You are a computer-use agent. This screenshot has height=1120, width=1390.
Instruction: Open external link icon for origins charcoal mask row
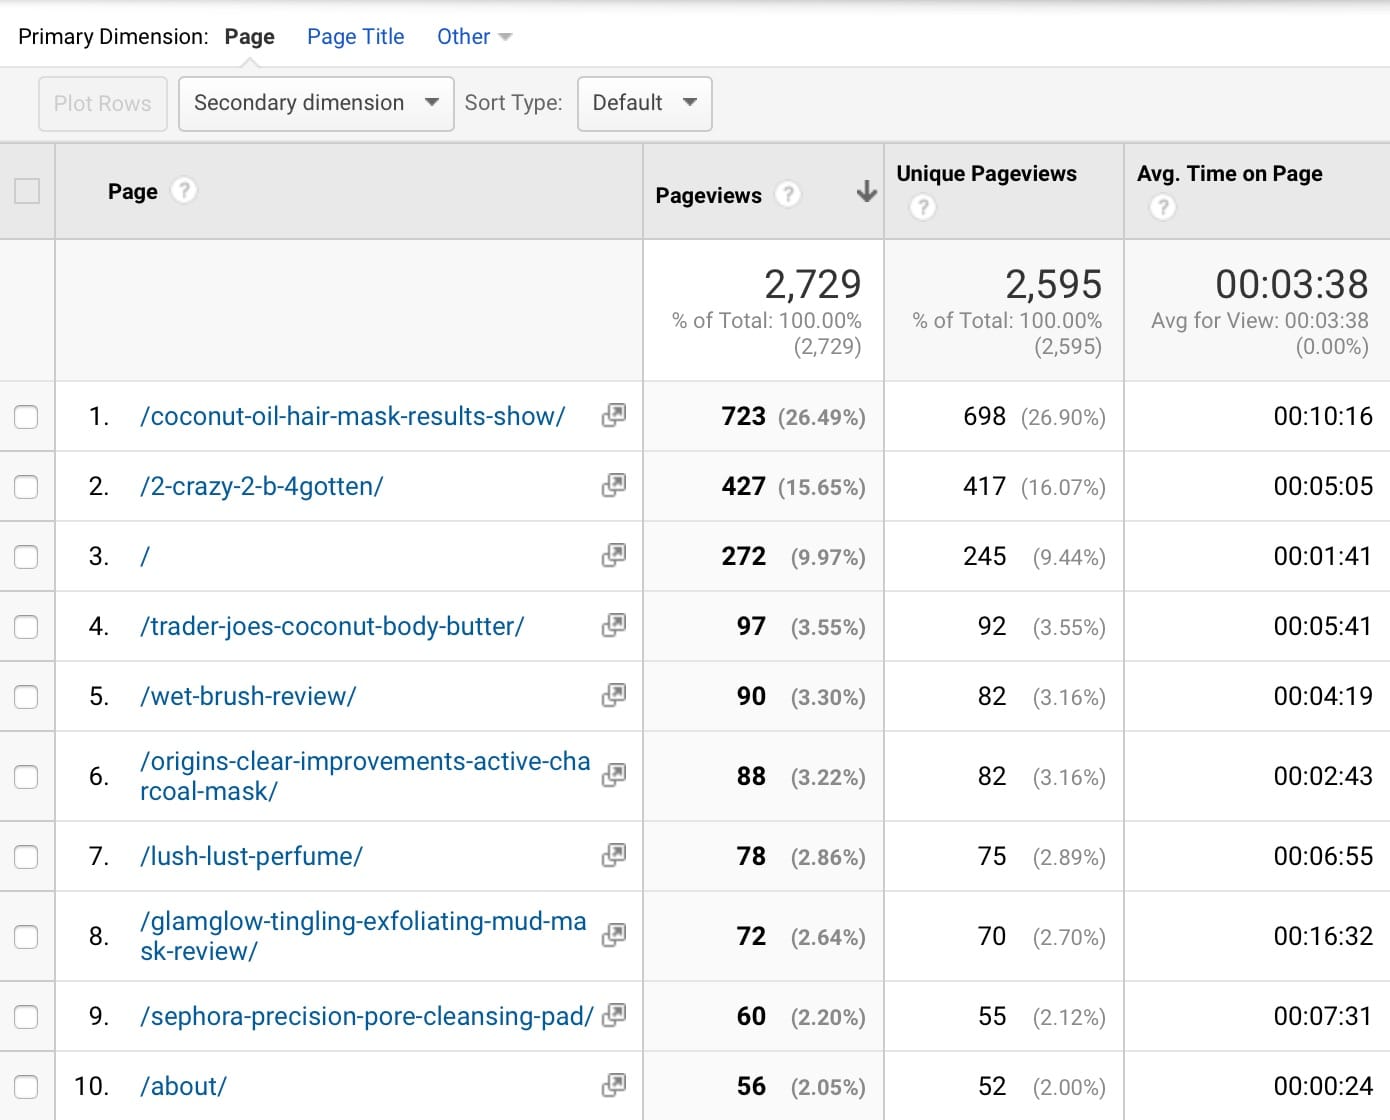[614, 775]
